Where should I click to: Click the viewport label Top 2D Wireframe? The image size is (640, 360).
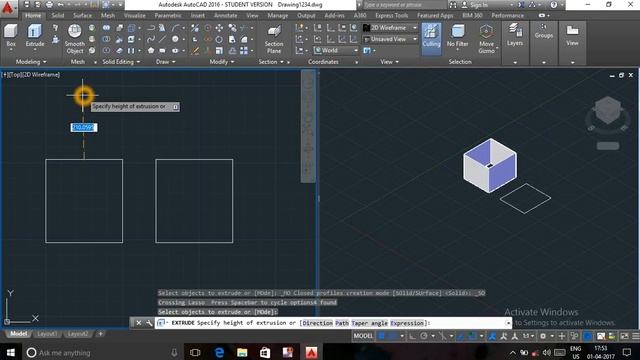(31, 75)
